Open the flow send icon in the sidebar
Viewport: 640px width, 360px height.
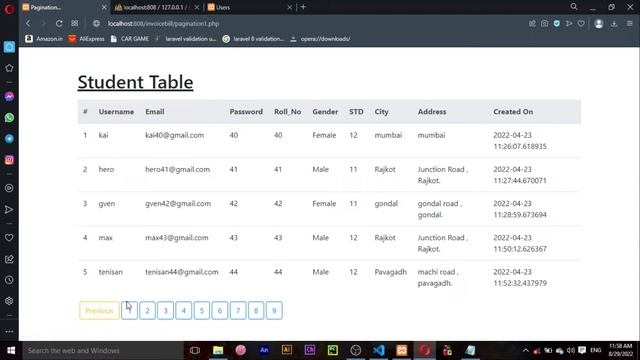(9, 210)
